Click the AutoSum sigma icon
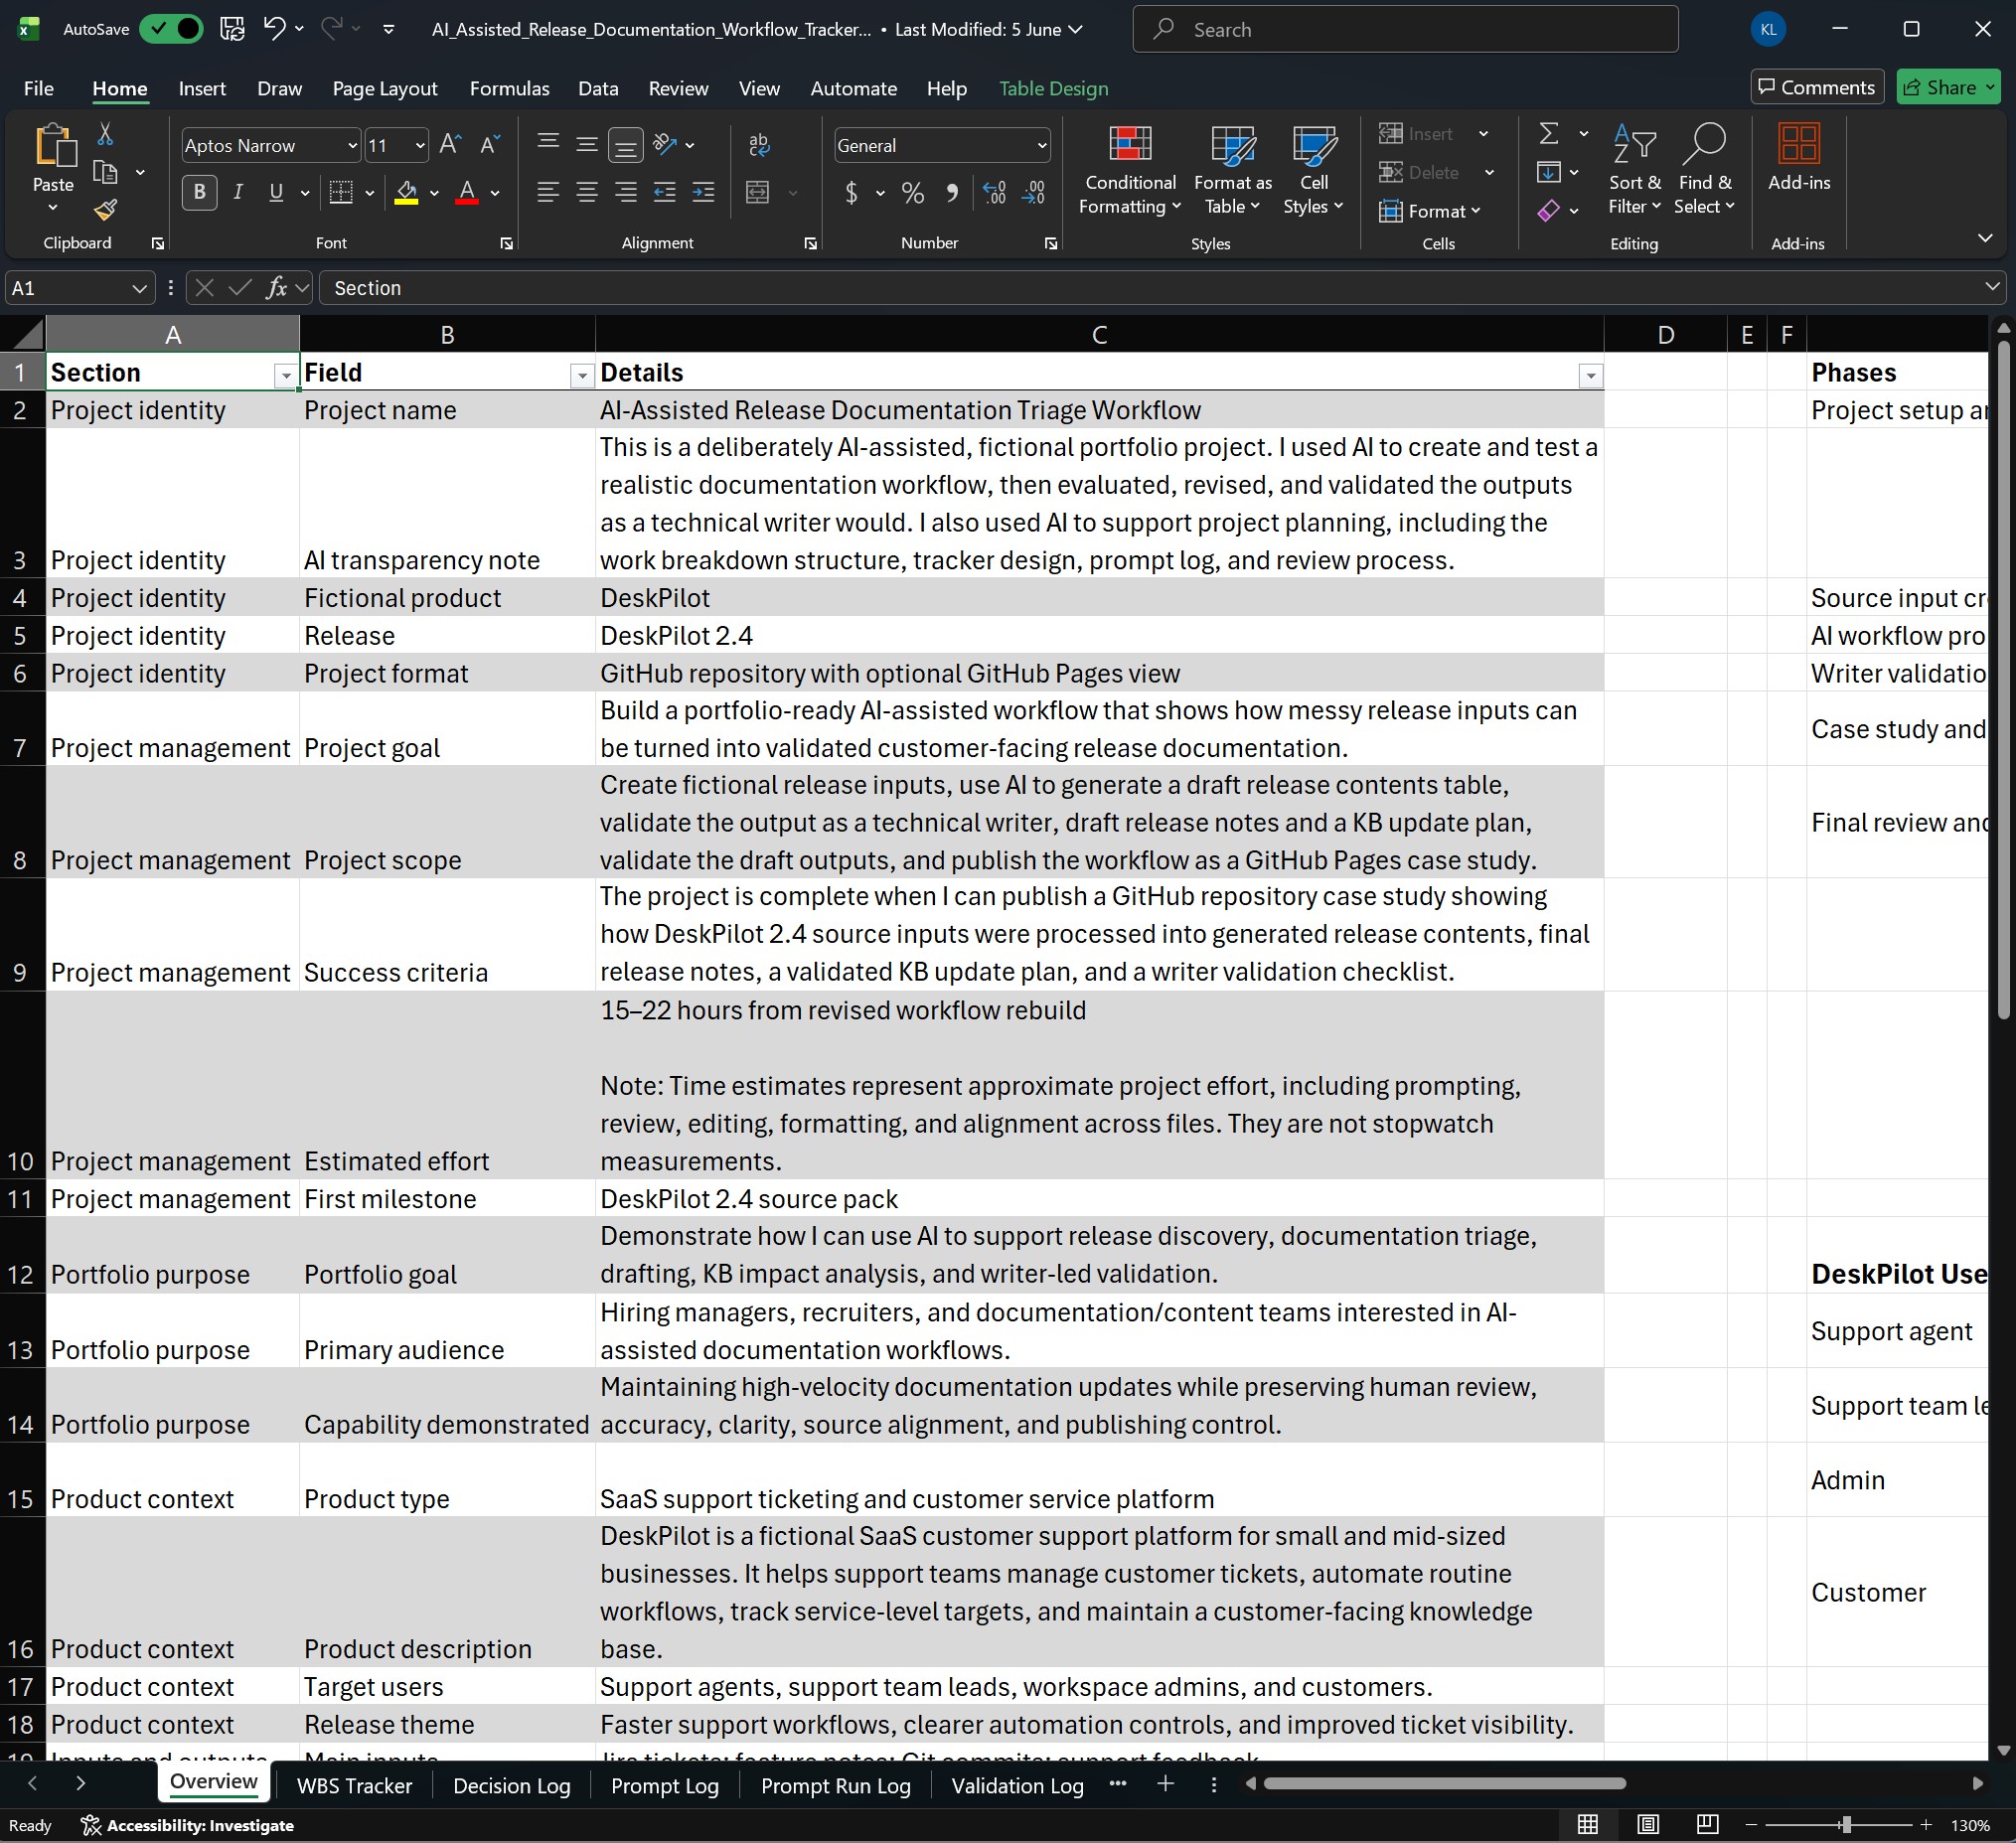2016x1843 pixels. (x=1549, y=133)
